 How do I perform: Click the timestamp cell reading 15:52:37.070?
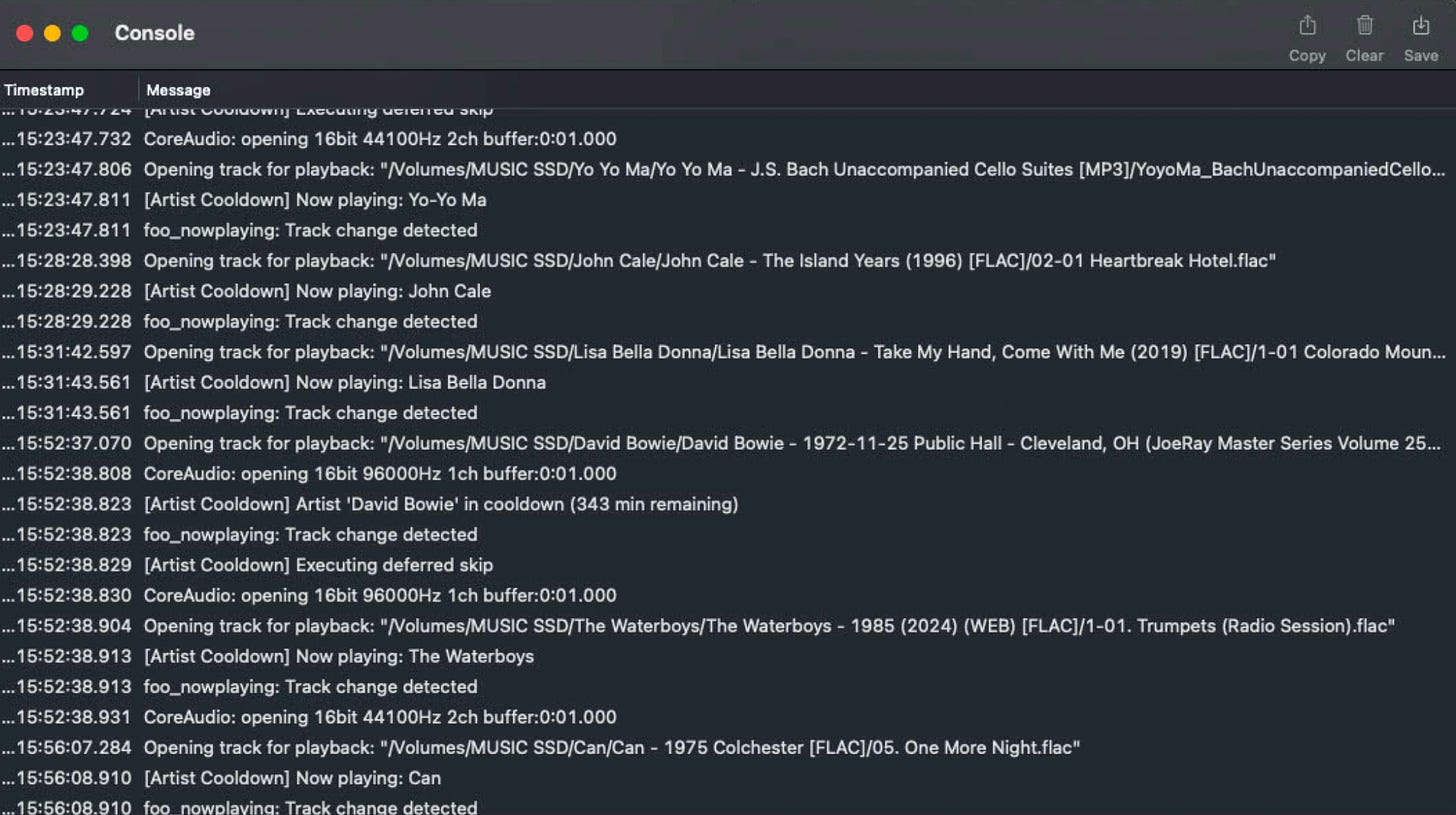pos(66,443)
